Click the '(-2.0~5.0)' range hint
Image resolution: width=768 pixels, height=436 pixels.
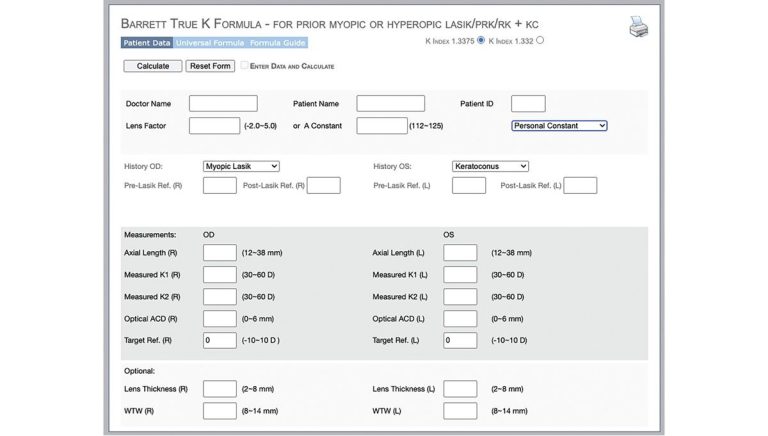tap(260, 125)
